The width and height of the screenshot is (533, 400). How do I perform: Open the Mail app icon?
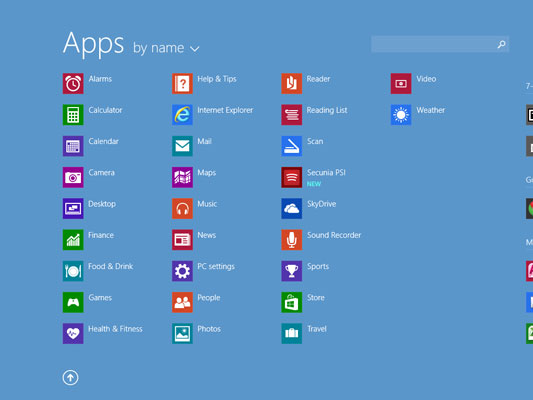pos(183,146)
